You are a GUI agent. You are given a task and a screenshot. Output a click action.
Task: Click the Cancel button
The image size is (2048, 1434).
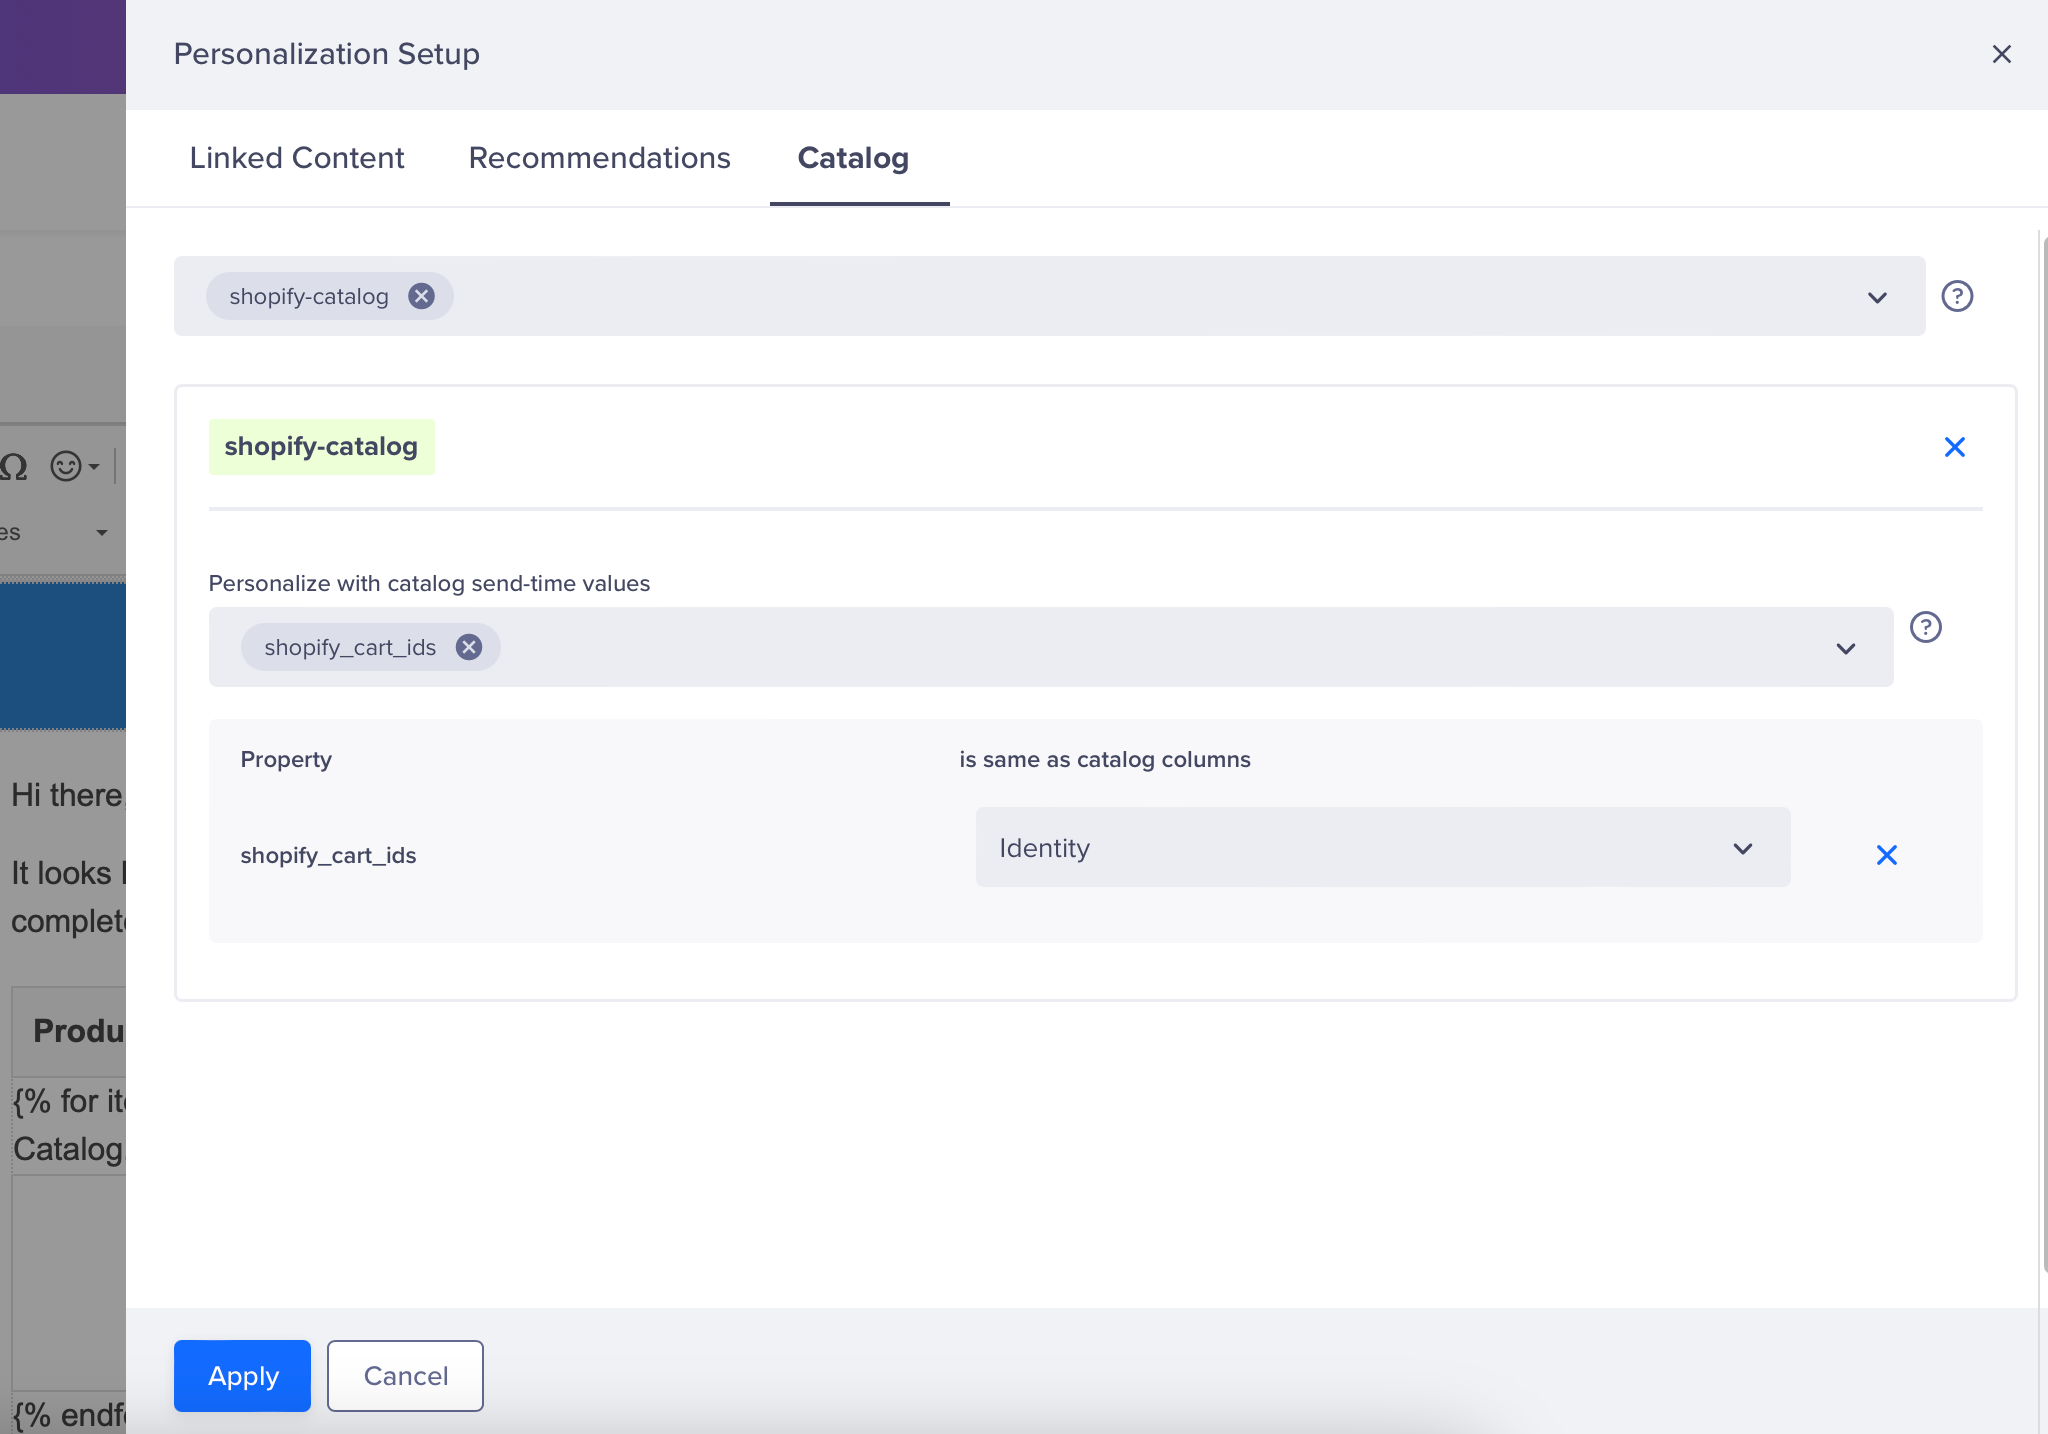(405, 1376)
